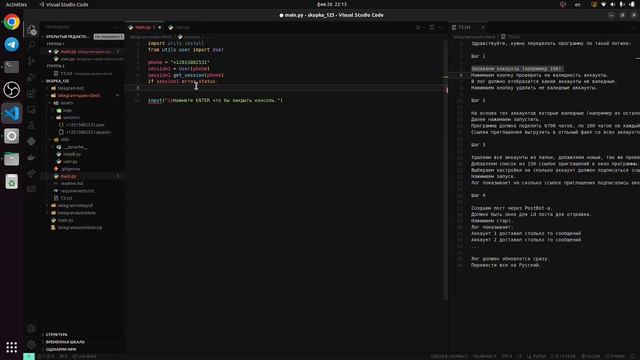Open Terminal from the dock
Screen dimensions: 640x360
point(11,67)
